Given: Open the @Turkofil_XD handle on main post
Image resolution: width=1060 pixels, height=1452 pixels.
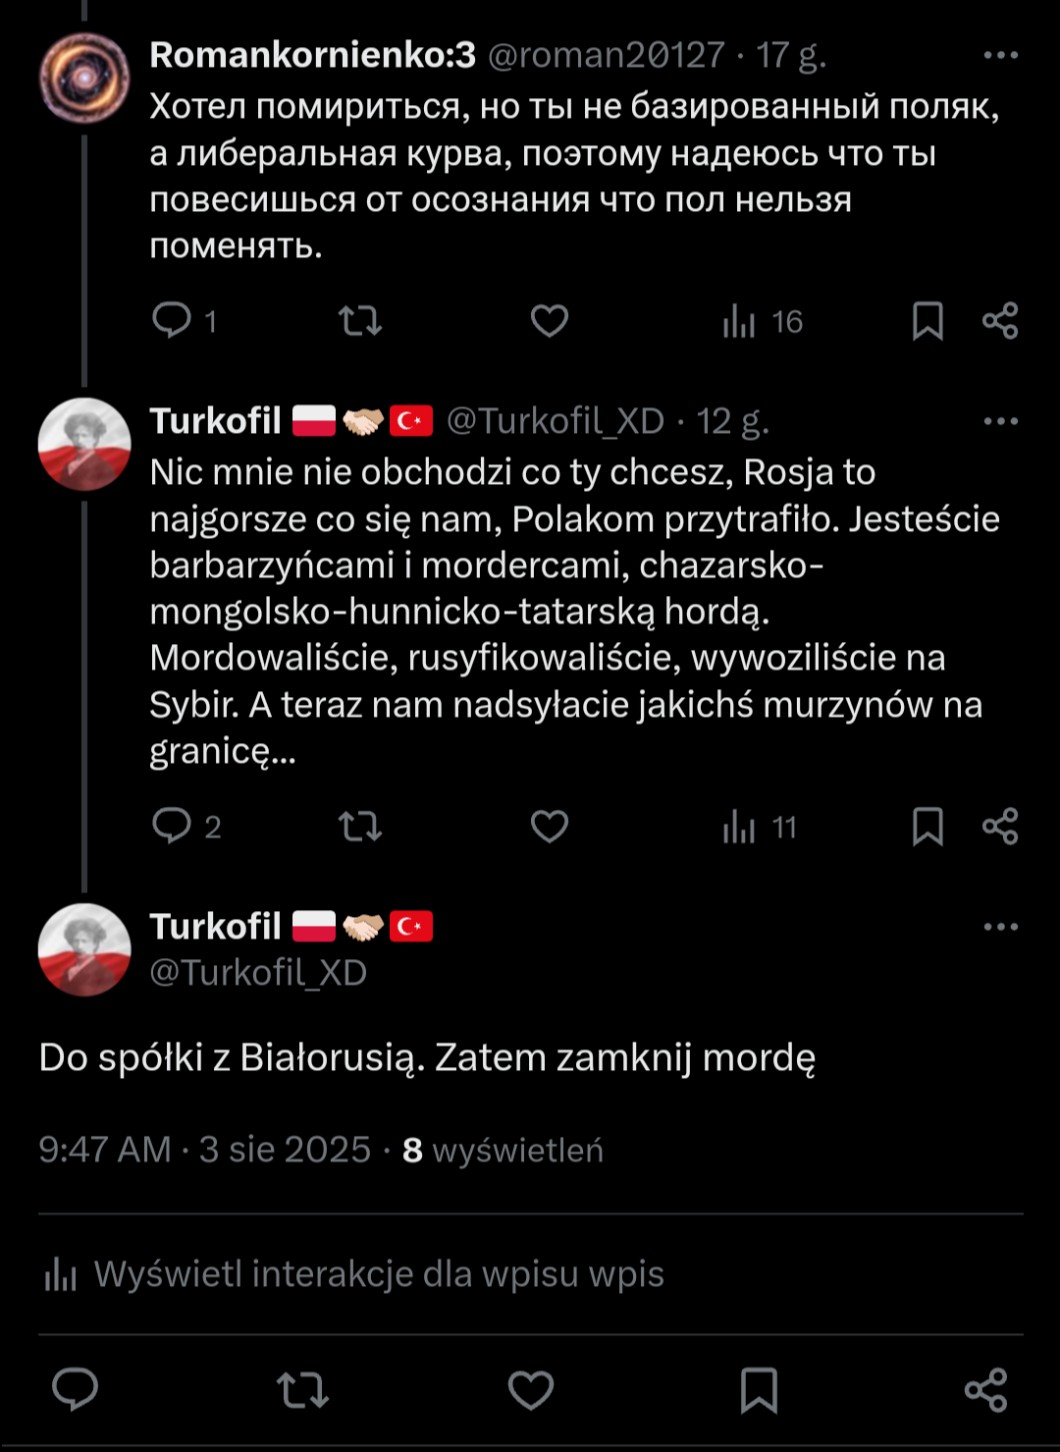Looking at the screenshot, I should pyautogui.click(x=258, y=973).
